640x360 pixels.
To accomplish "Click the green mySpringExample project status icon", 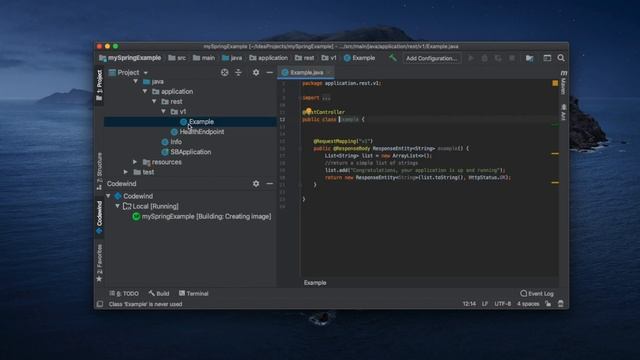I will click(136, 216).
